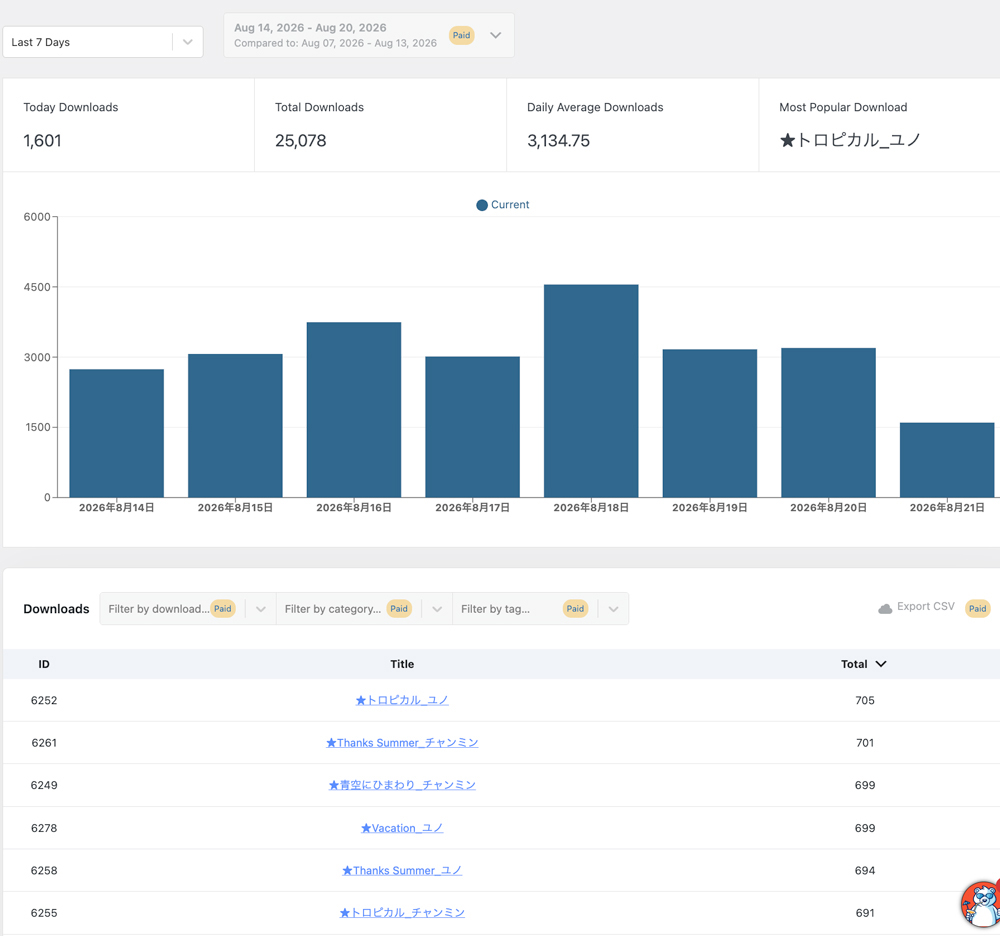Expand the Filter by tag chevron
1000x936 pixels.
point(614,609)
